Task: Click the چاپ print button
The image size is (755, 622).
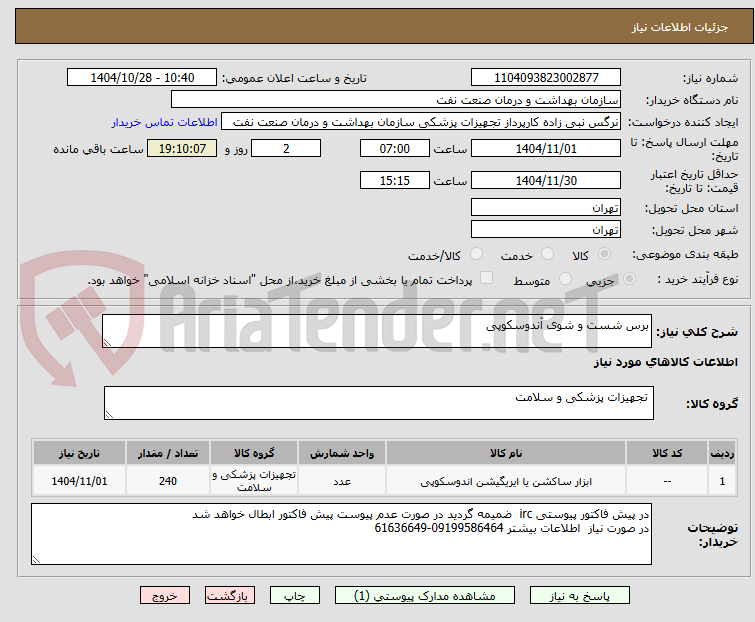Action: [x=295, y=596]
